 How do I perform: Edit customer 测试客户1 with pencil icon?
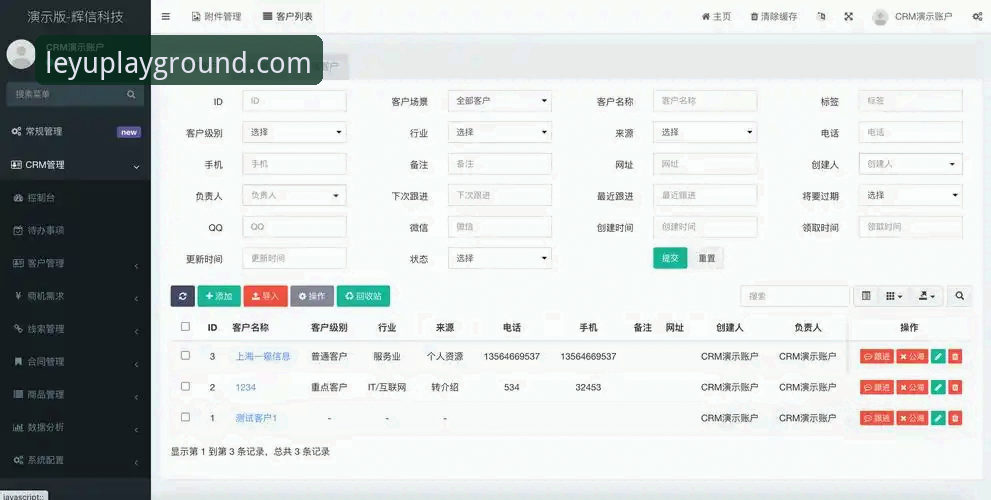(x=938, y=418)
